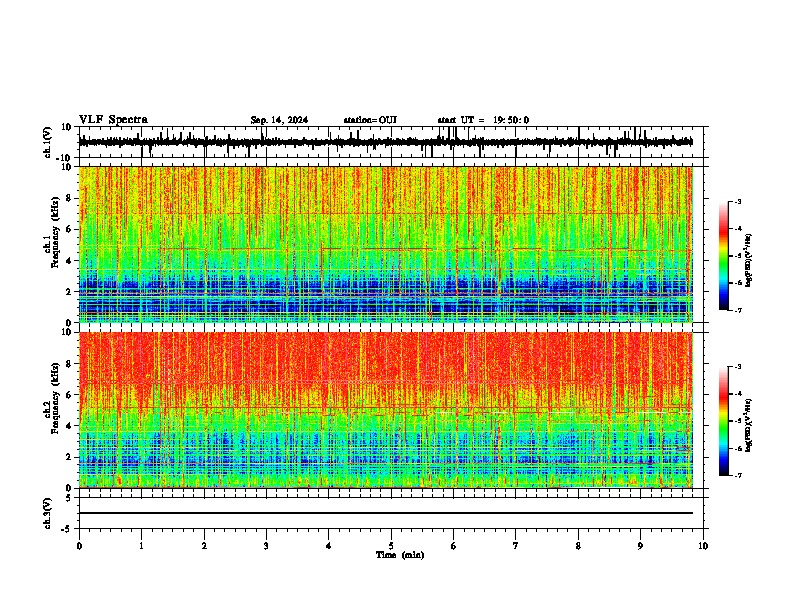Click the ch.1 color bar PSD label
The image size is (792, 612).
749,260
